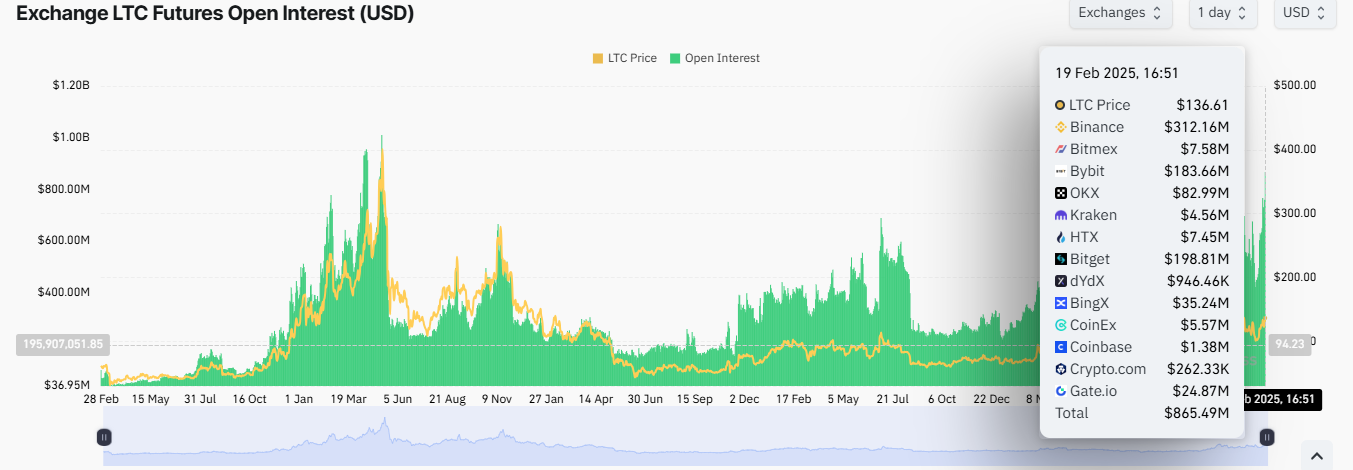The width and height of the screenshot is (1353, 470).
Task: Click the left range slider handle
Action: [103, 437]
